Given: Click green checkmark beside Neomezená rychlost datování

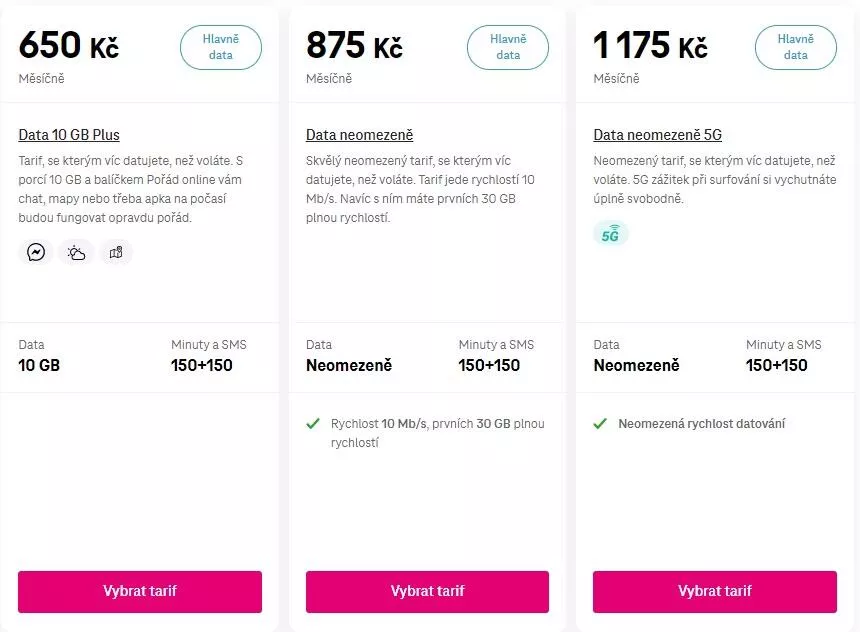Looking at the screenshot, I should [x=600, y=424].
